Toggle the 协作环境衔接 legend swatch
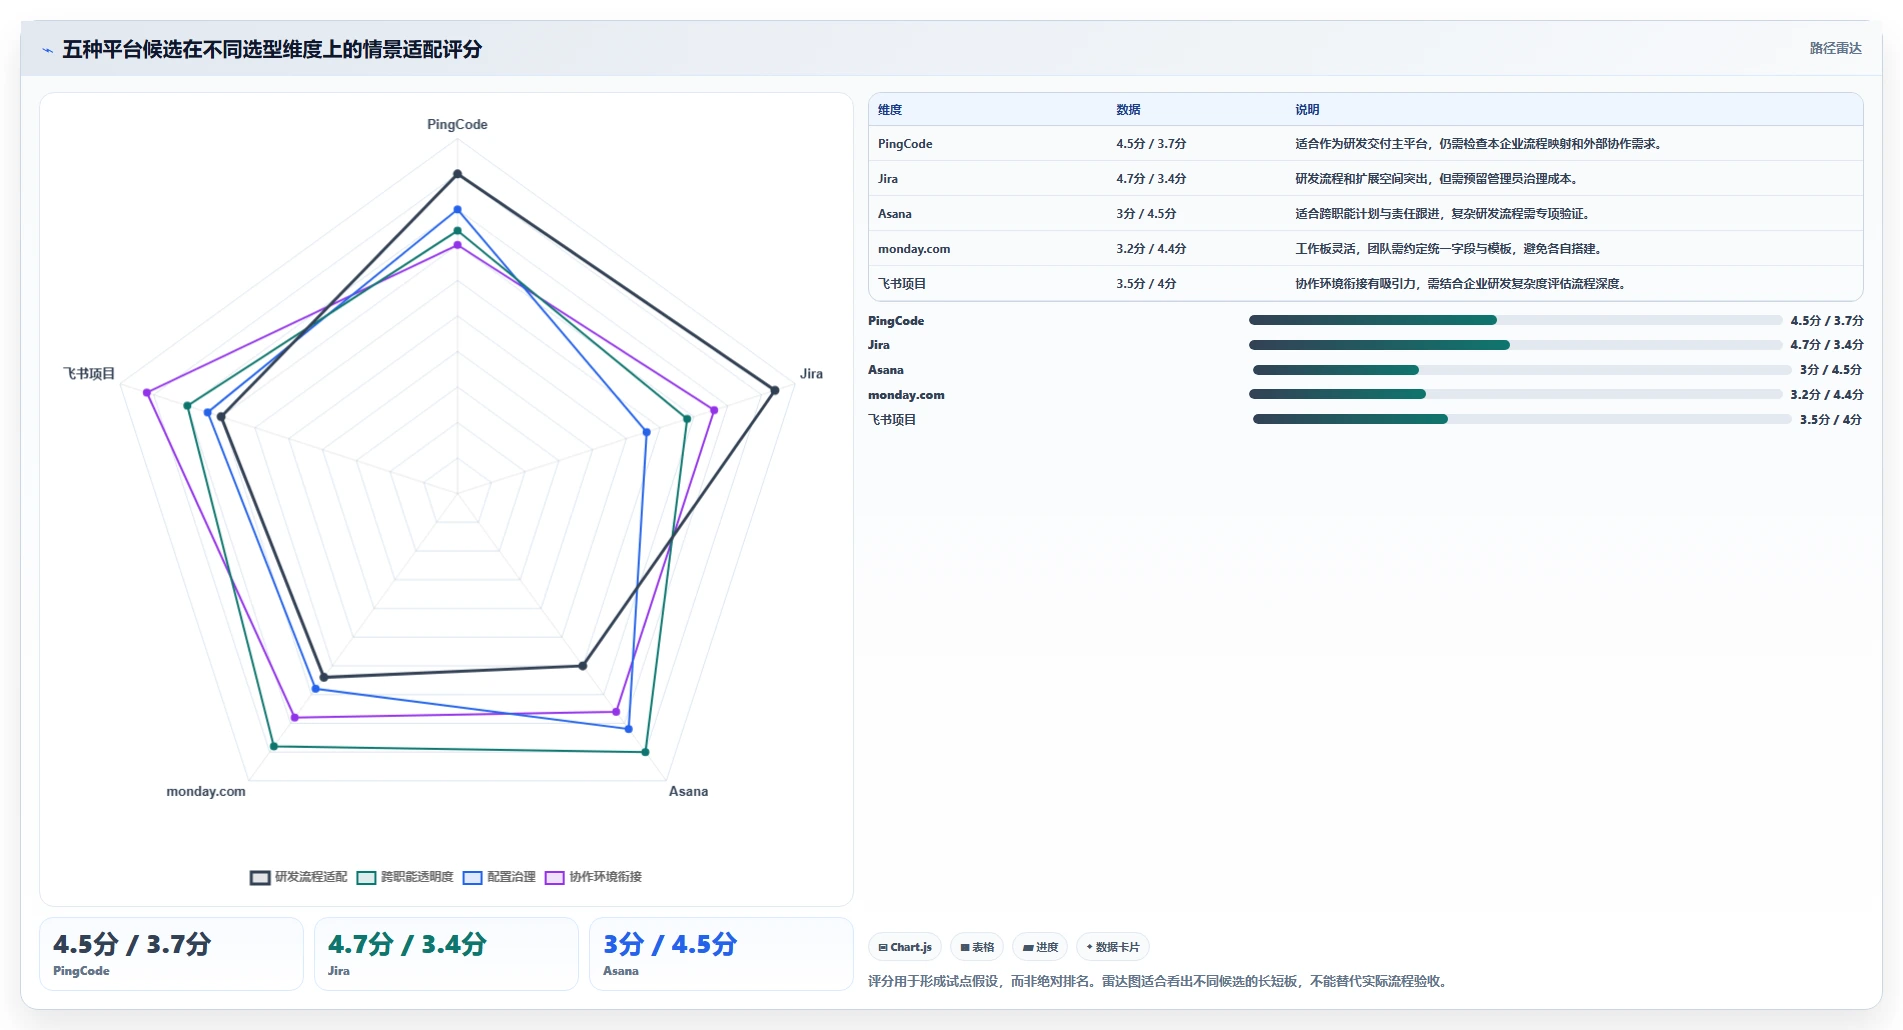Screen dimensions: 1903x1030 pyautogui.click(x=554, y=877)
